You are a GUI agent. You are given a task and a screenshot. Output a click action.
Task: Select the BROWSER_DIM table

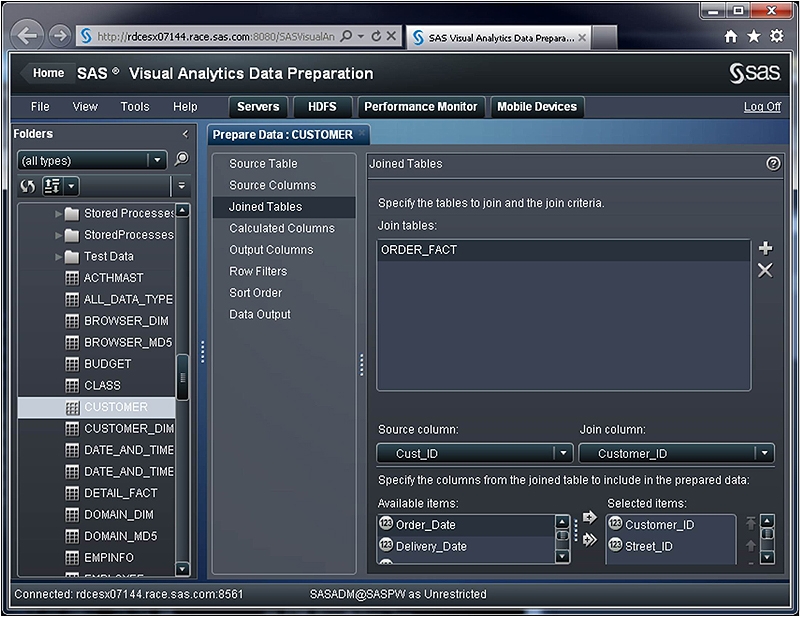click(126, 321)
